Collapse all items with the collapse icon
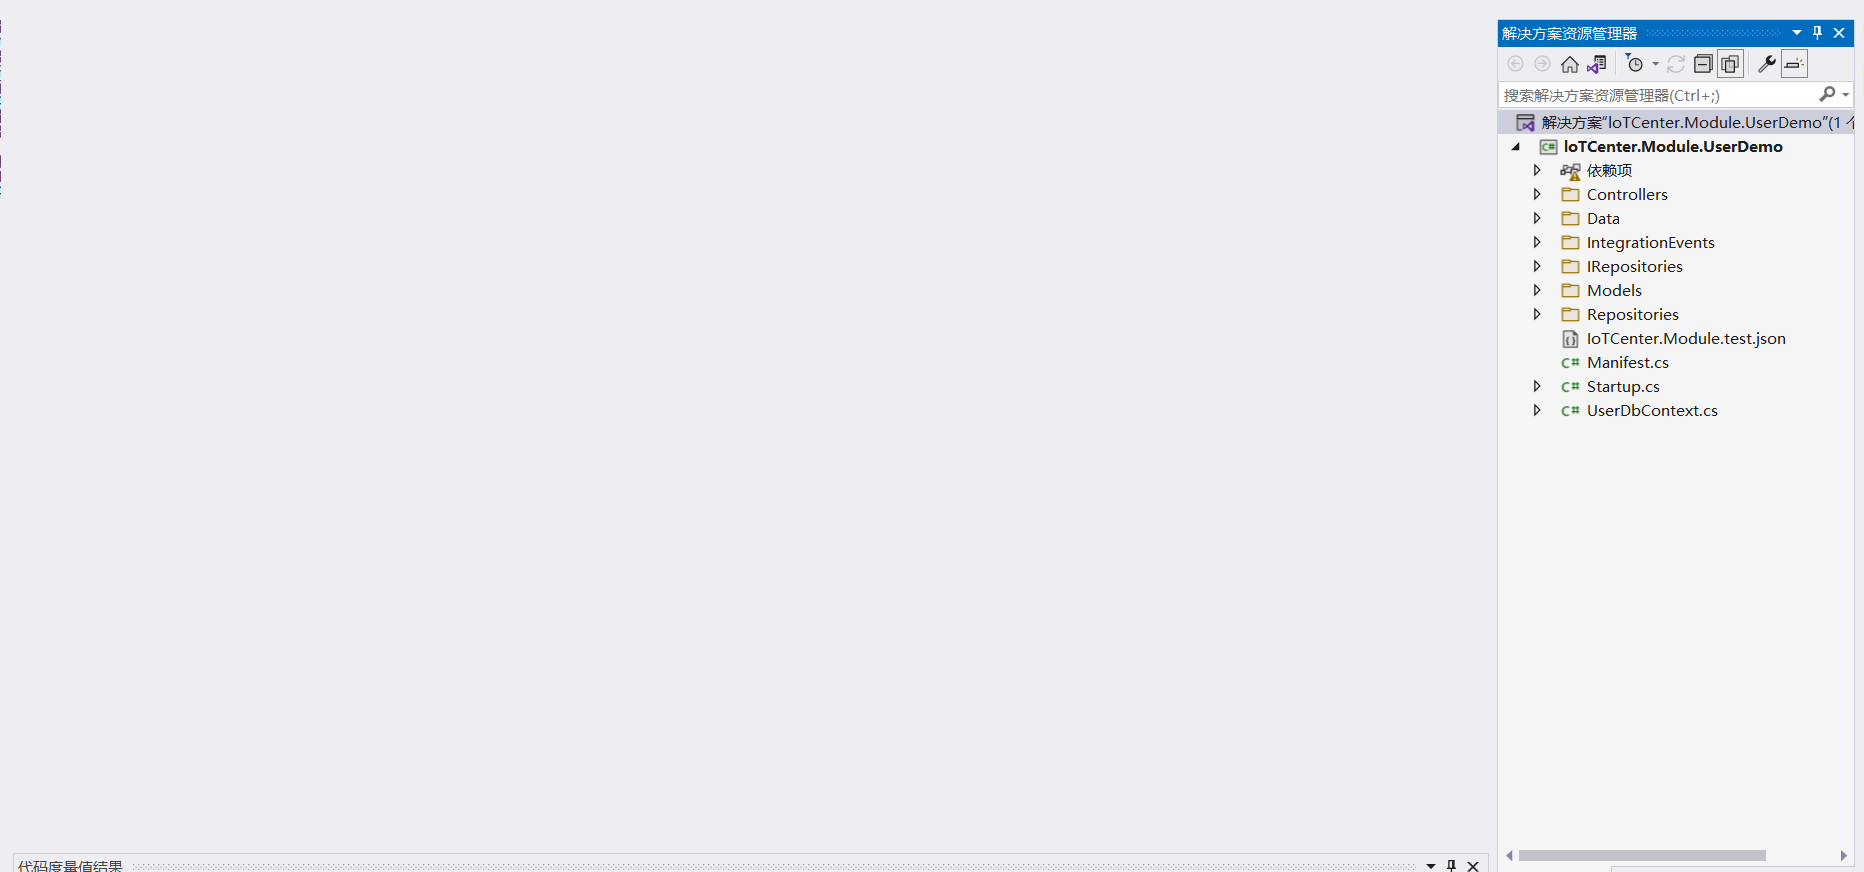1864x872 pixels. tap(1703, 64)
